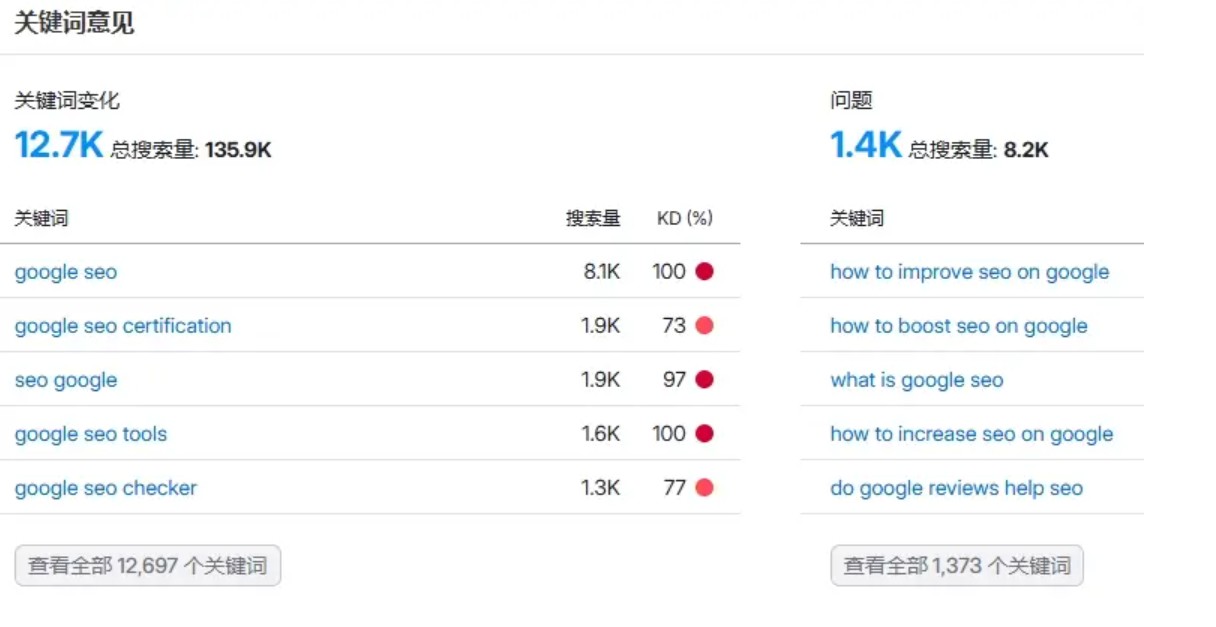The height and width of the screenshot is (627, 1216).
Task: Open 'how to increase seo on google' question
Action: 971,434
